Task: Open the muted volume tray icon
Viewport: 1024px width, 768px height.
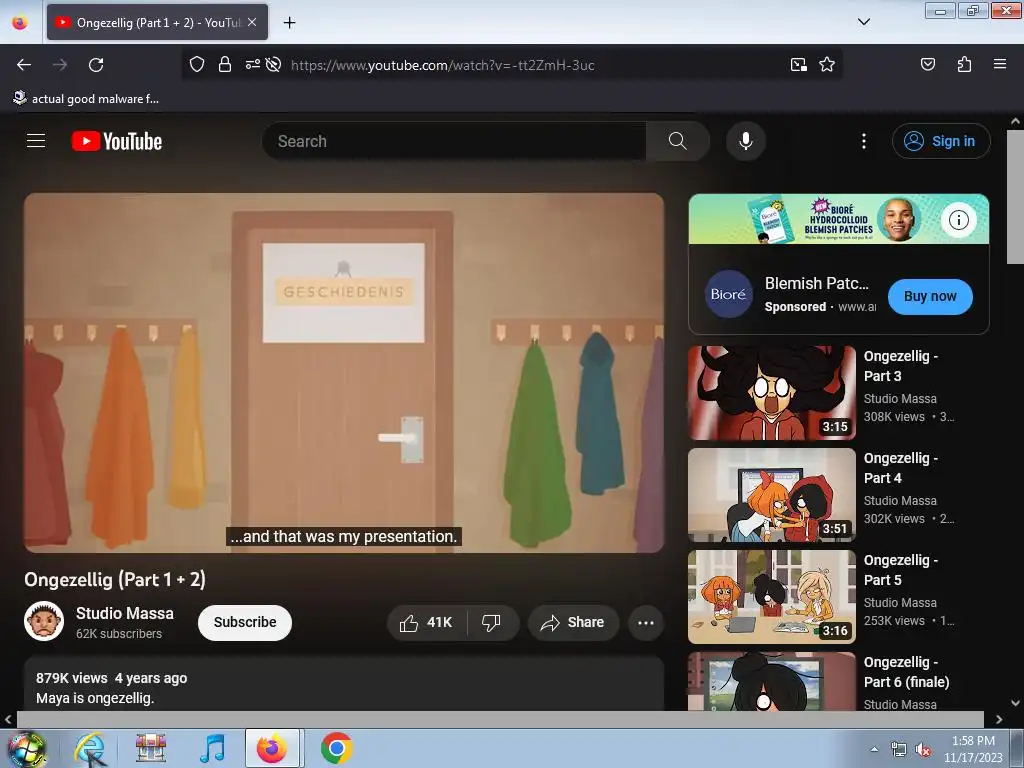Action: point(923,750)
